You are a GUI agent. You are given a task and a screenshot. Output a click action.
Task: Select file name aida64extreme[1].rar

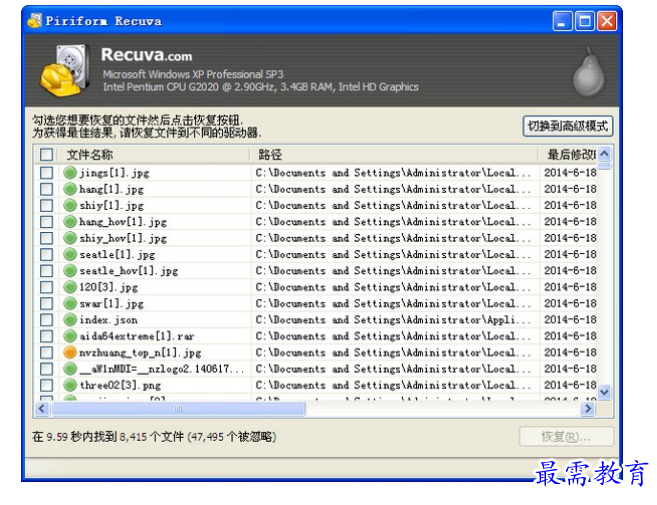pyautogui.click(x=137, y=336)
